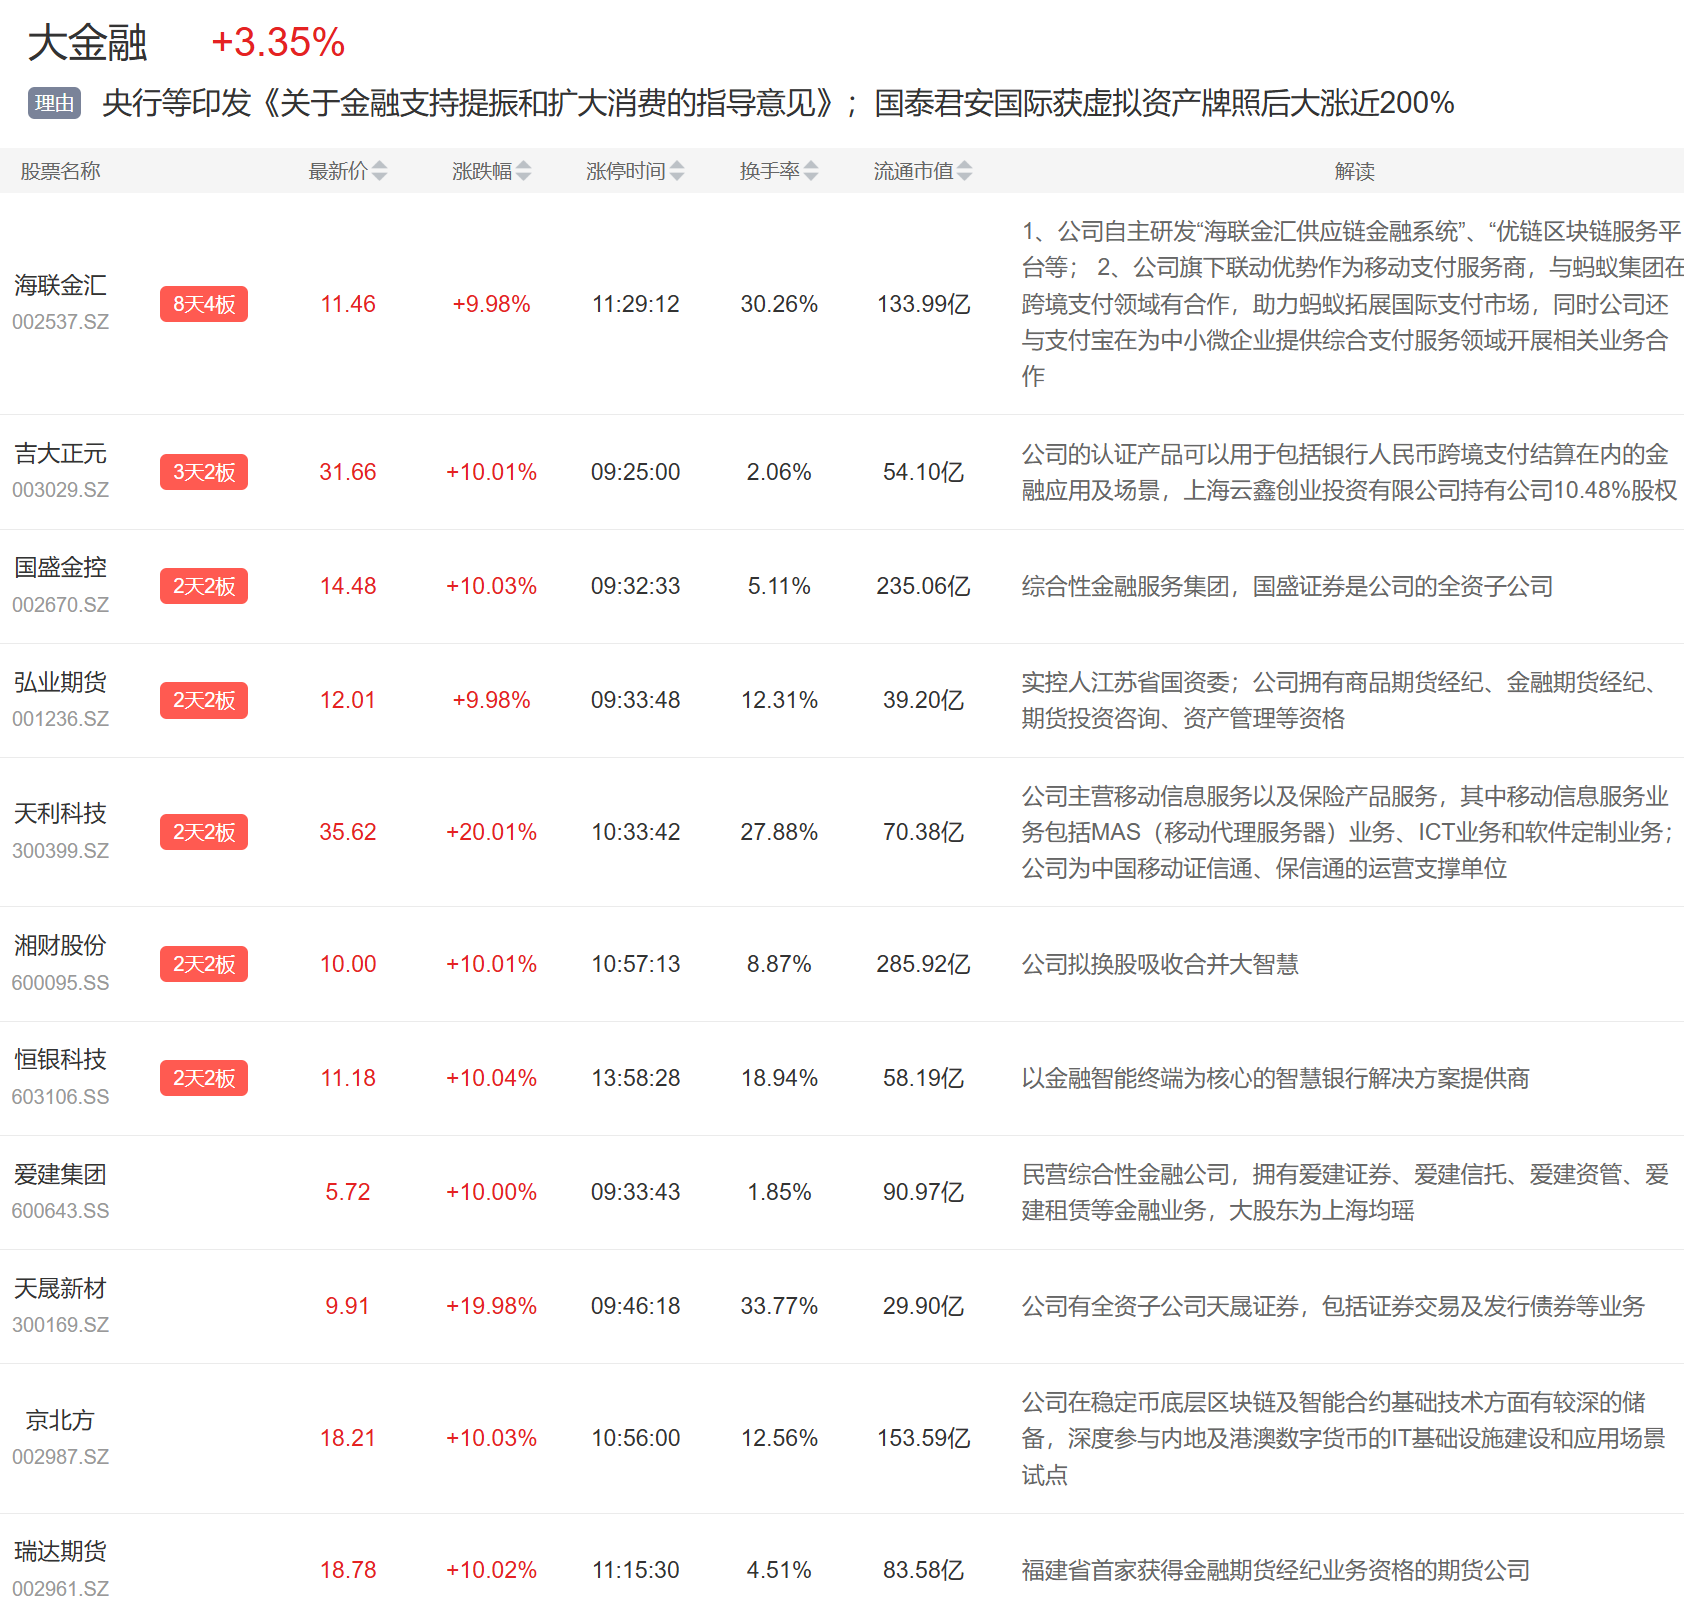Viewport: 1684px width, 1599px height.
Task: Click 2天2板 badge next to 天利科技
Action: pos(203,832)
